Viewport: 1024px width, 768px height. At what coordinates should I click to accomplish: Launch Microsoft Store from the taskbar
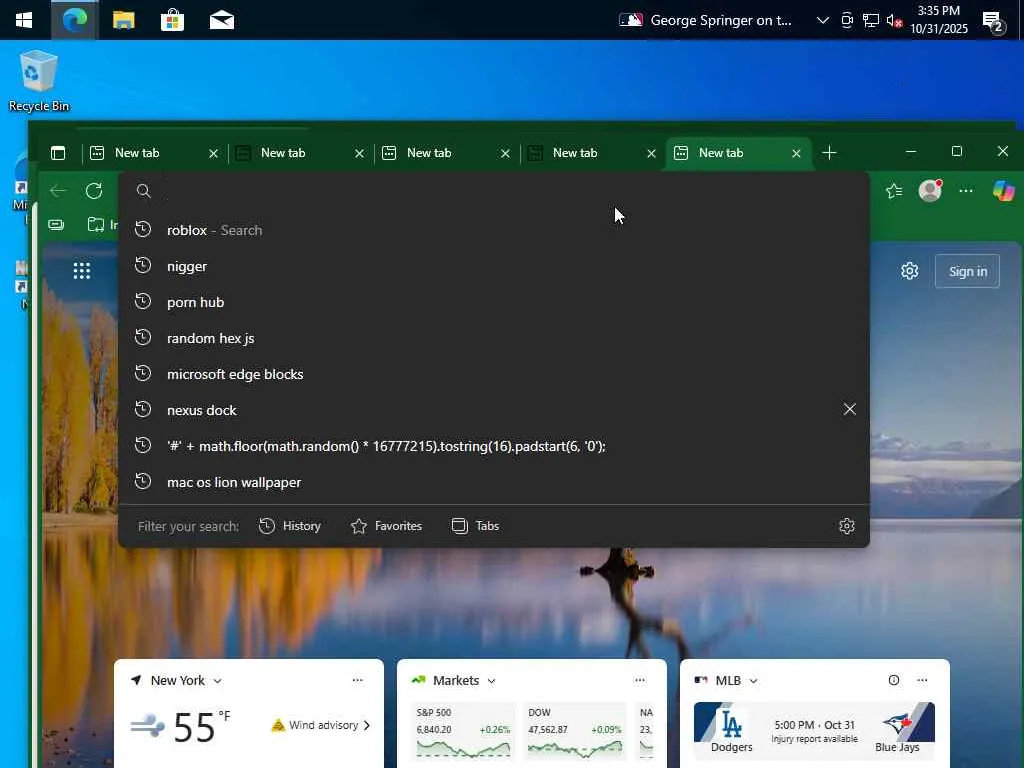pos(172,20)
